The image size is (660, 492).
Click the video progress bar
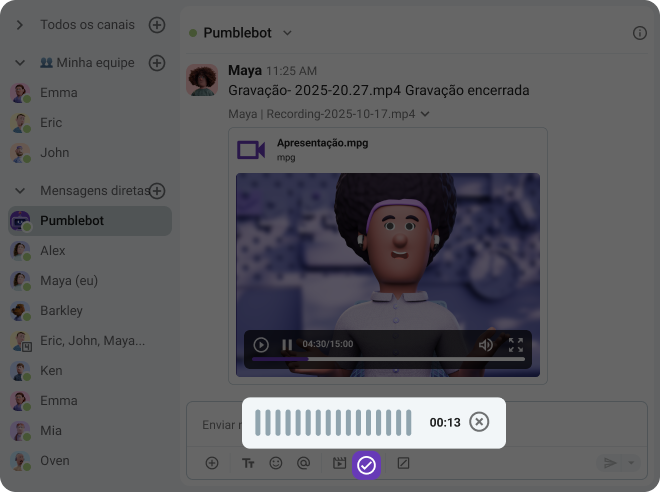388,359
